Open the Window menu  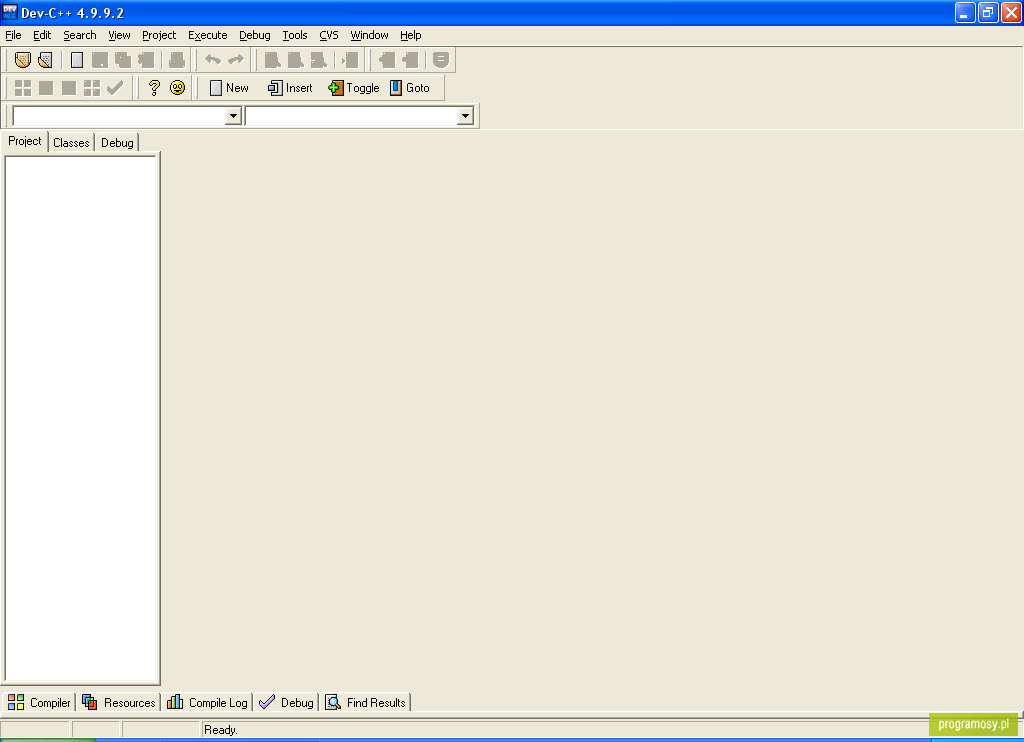(x=369, y=35)
